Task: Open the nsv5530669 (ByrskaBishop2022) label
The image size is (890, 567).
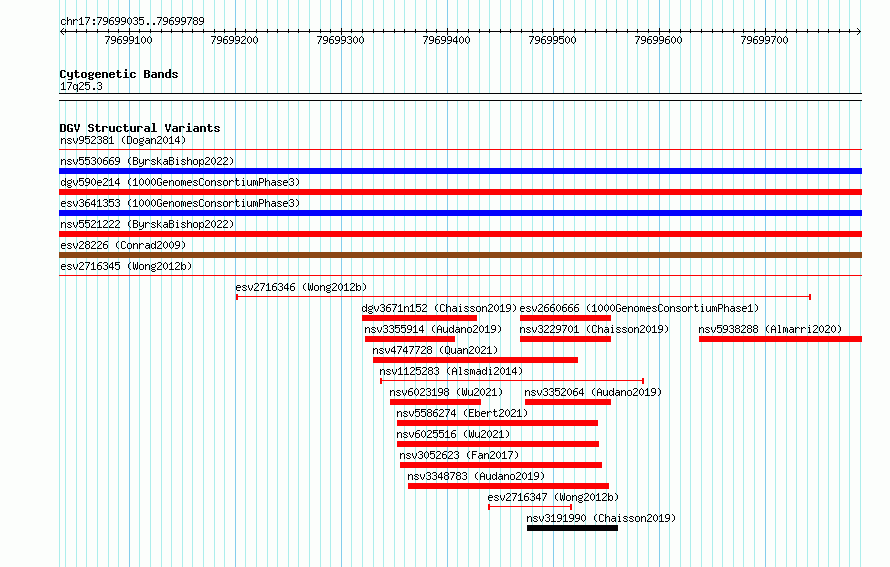Action: click(147, 161)
